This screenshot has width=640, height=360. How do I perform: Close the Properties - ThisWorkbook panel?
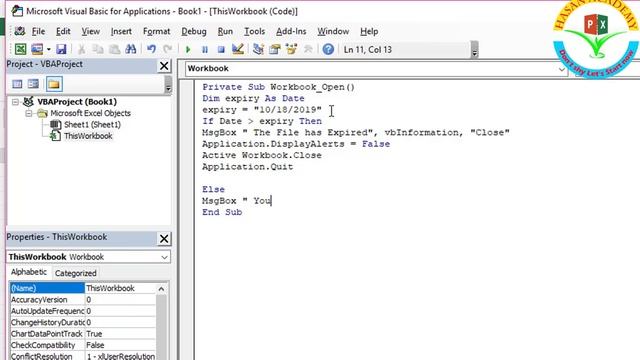pyautogui.click(x=164, y=239)
